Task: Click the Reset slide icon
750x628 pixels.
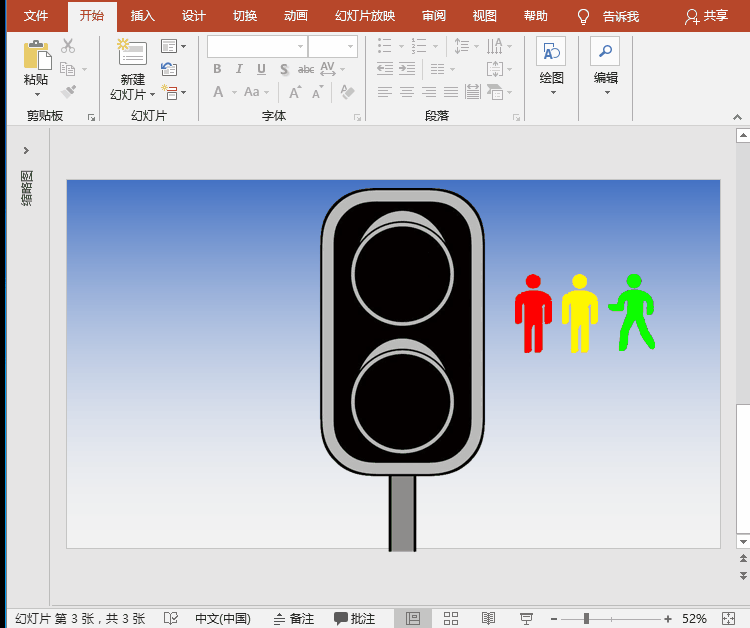Action: pyautogui.click(x=169, y=69)
